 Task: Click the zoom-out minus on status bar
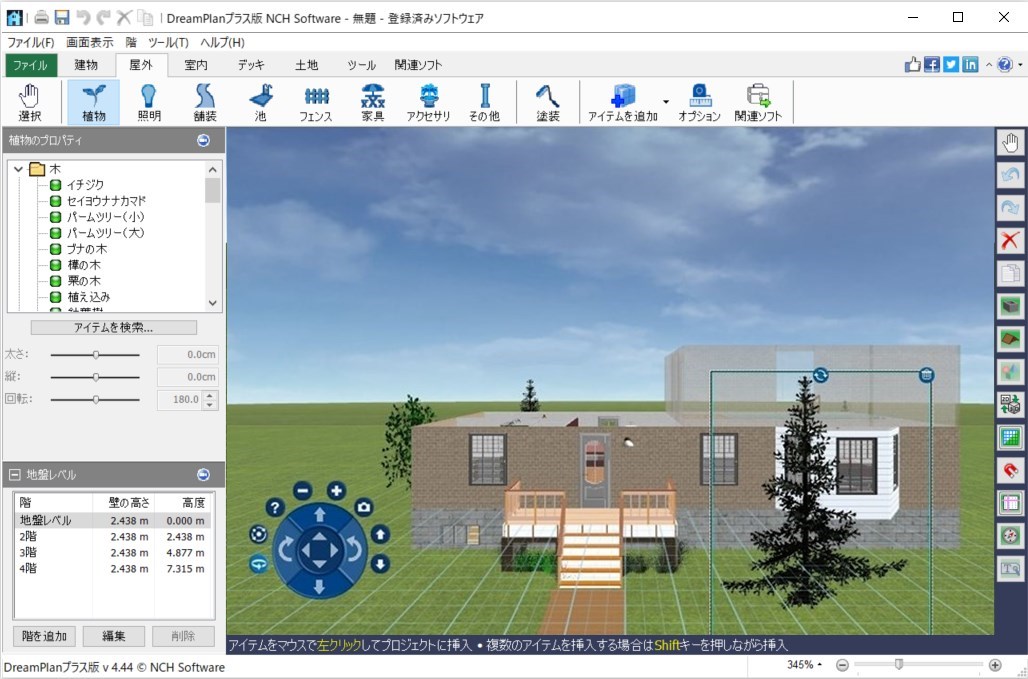click(x=842, y=665)
